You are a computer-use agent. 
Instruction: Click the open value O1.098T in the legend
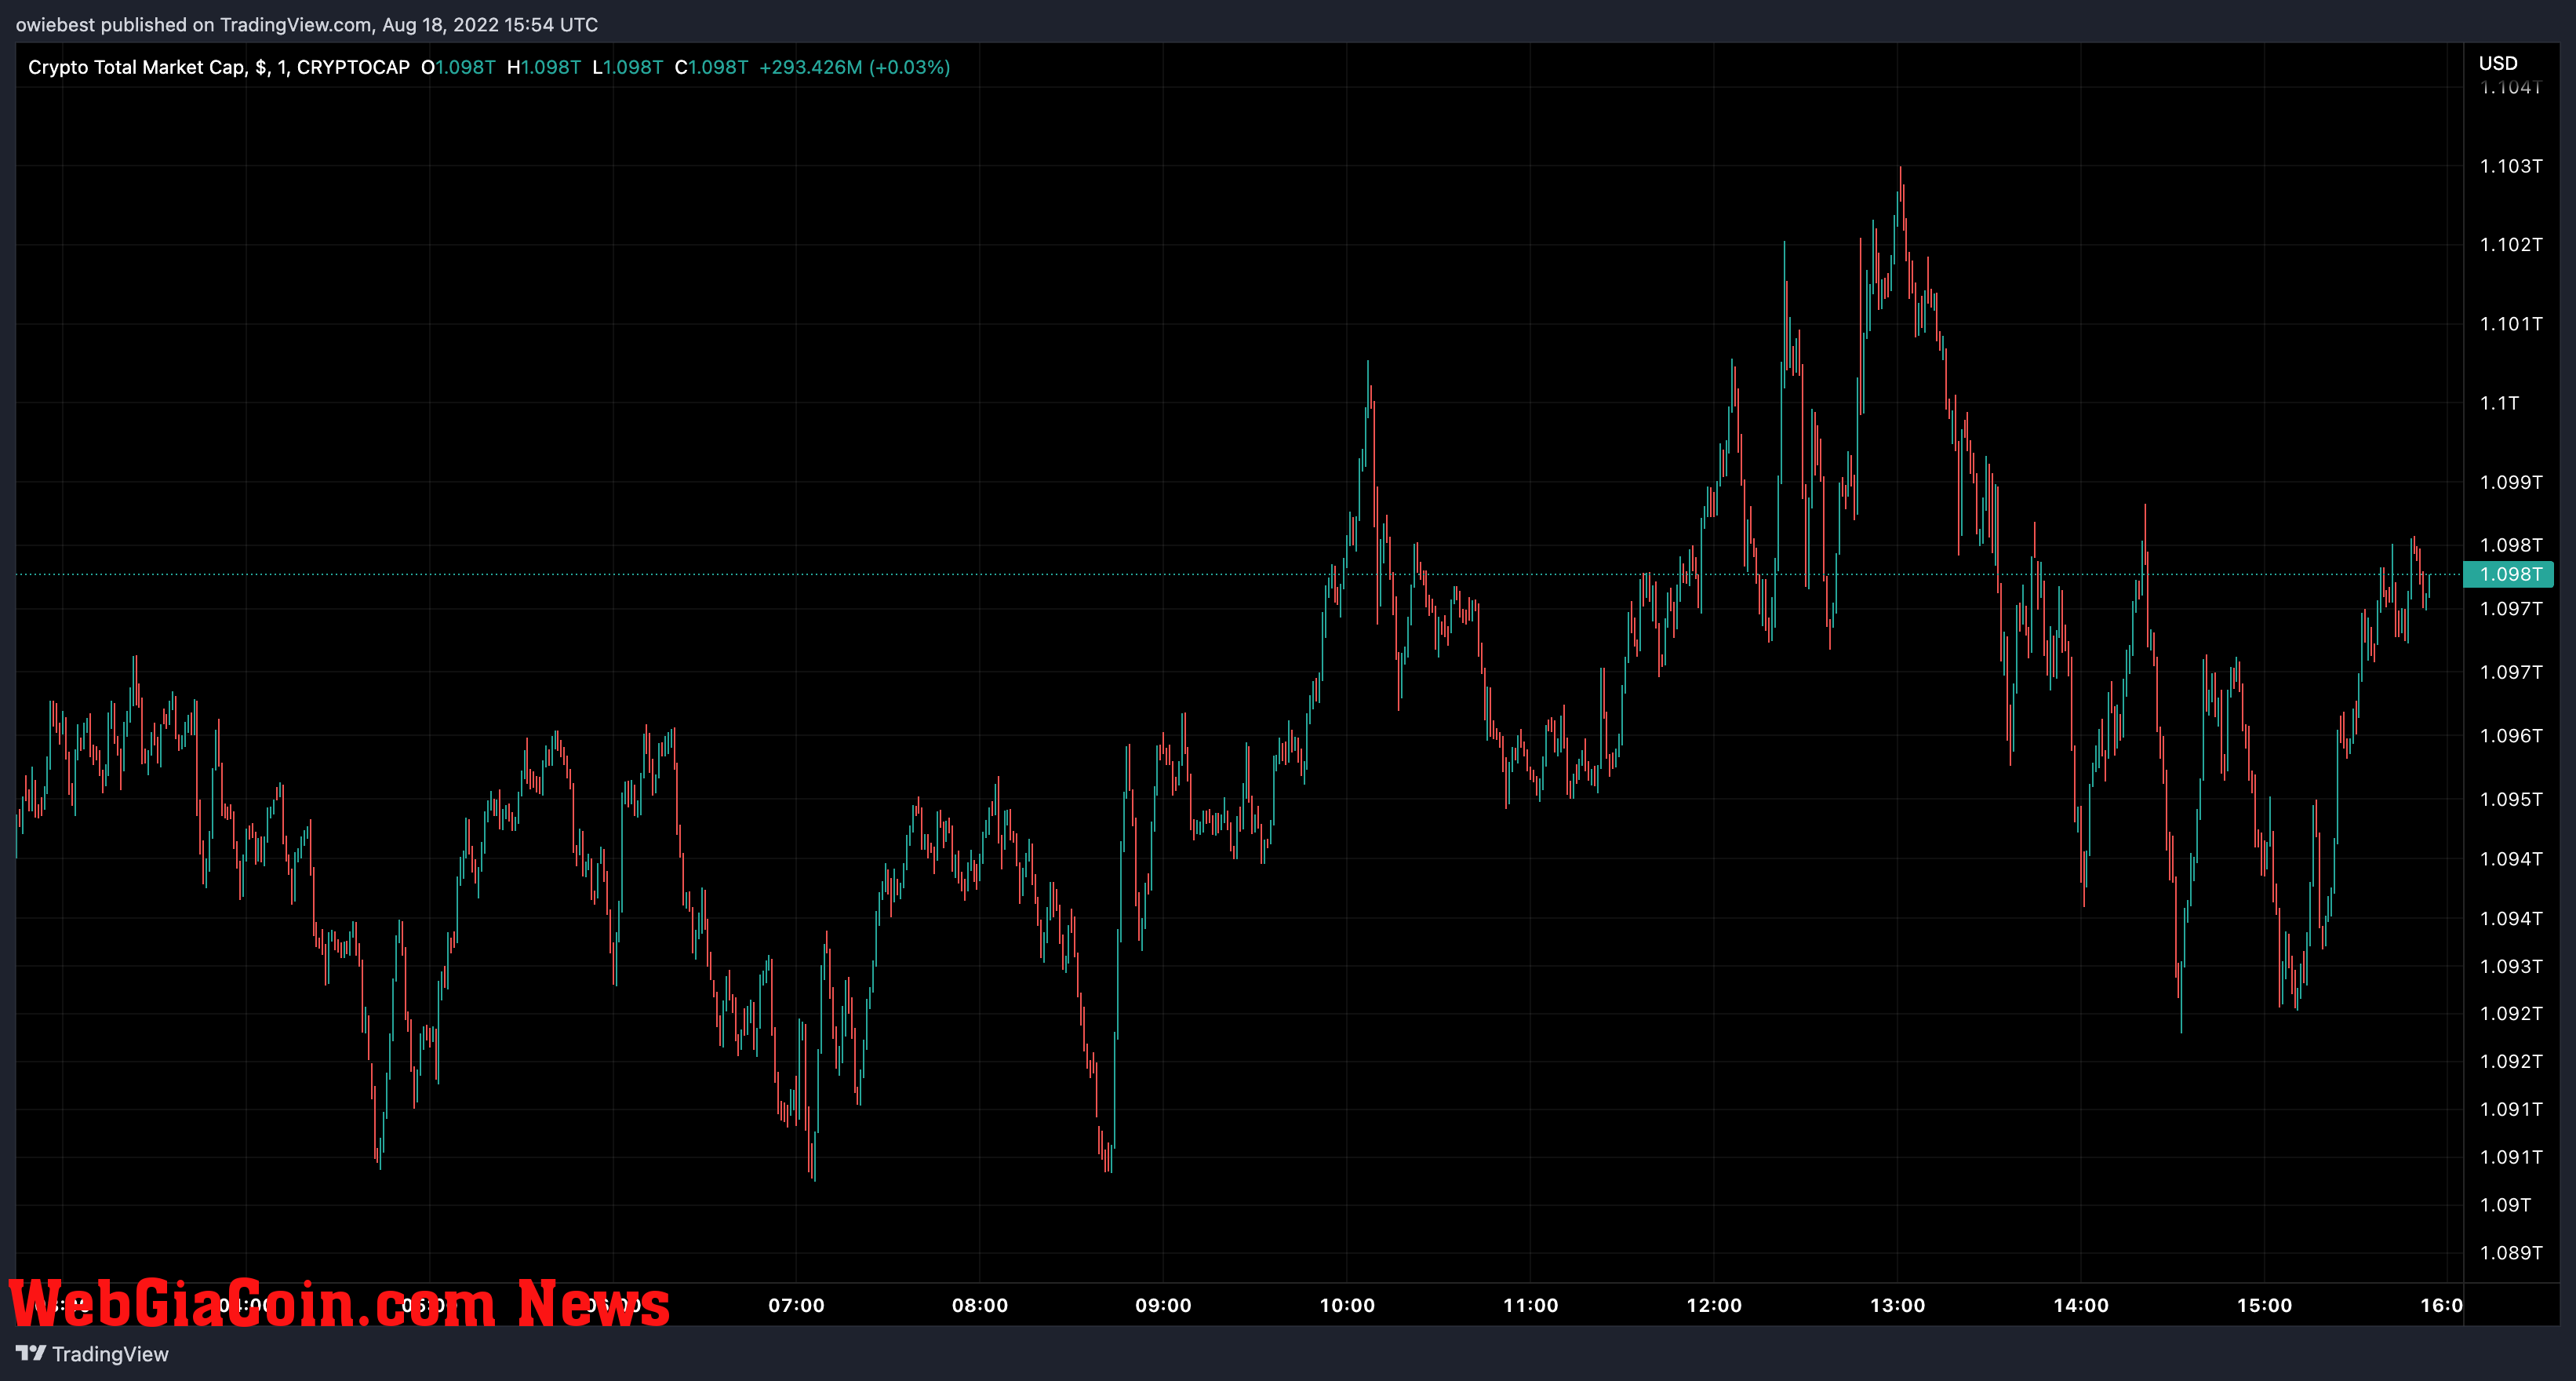pos(458,67)
